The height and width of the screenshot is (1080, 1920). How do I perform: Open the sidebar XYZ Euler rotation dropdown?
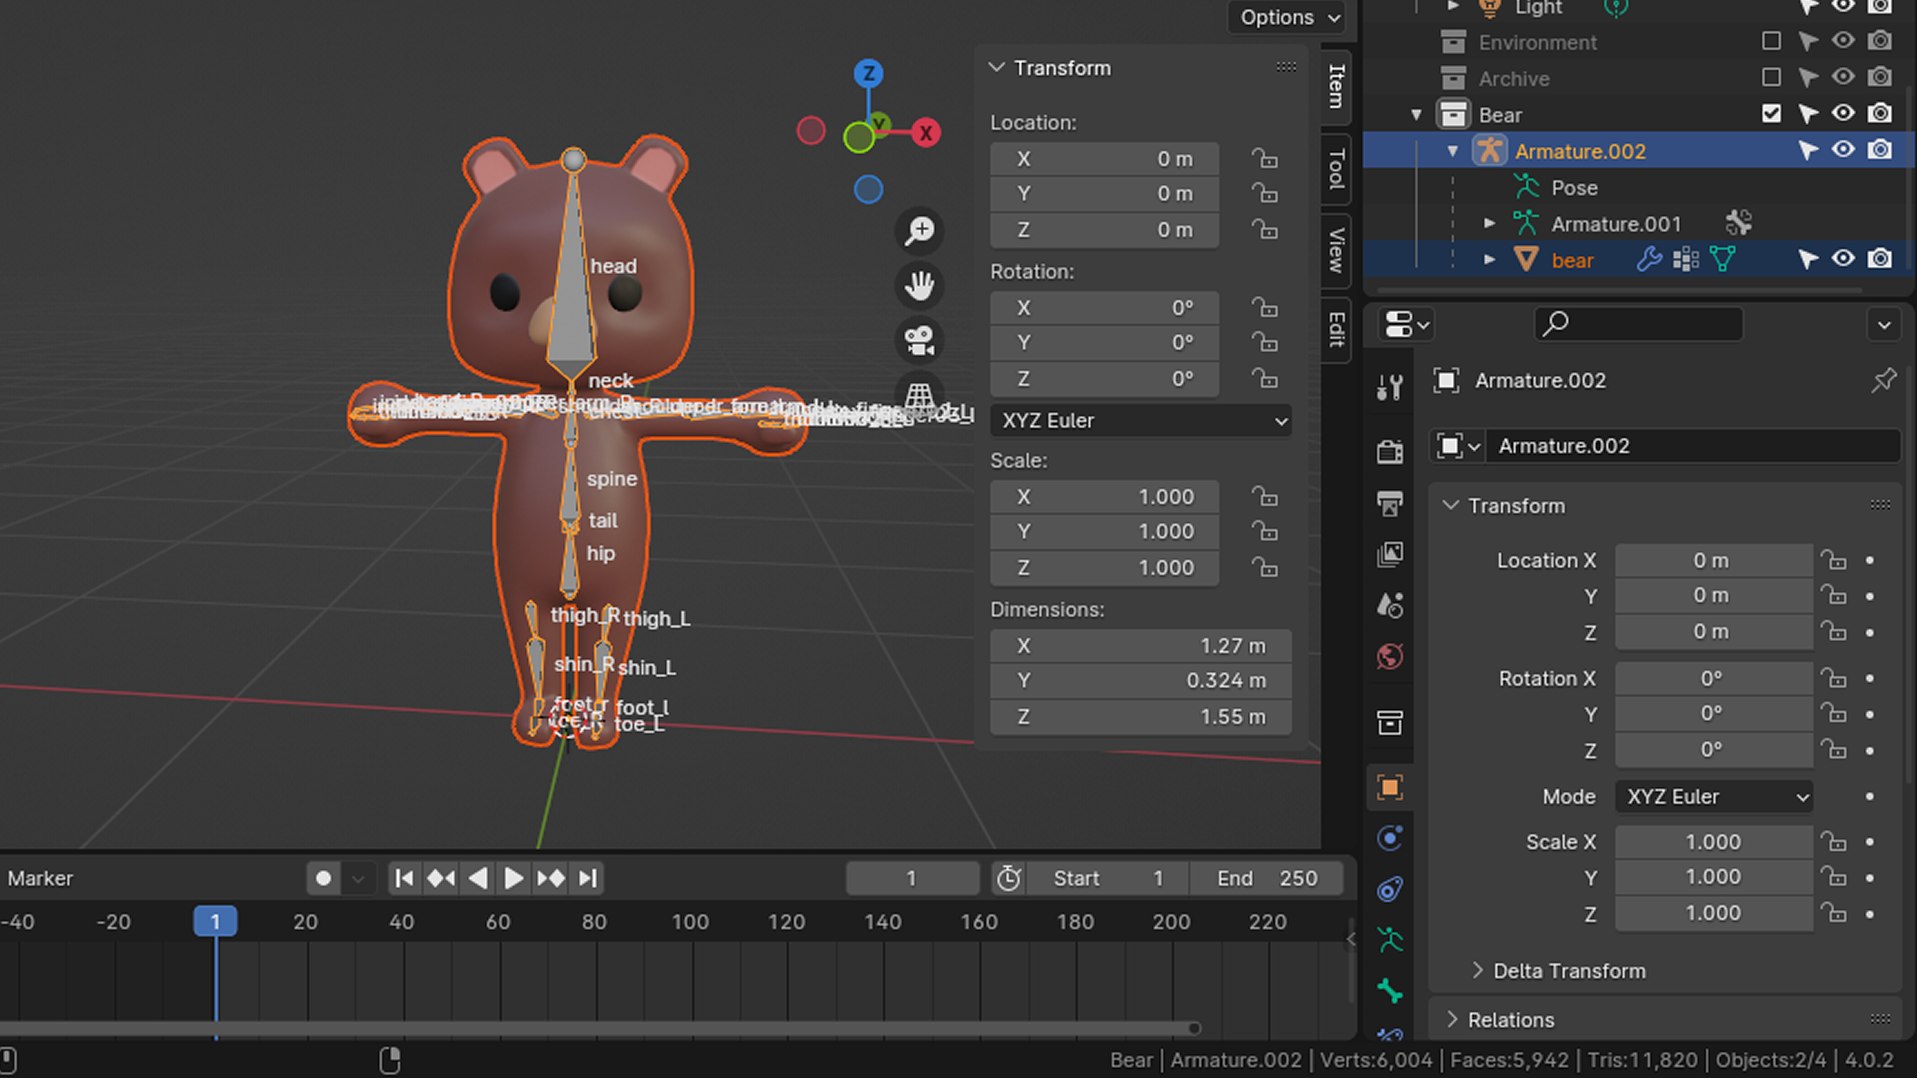point(1141,420)
